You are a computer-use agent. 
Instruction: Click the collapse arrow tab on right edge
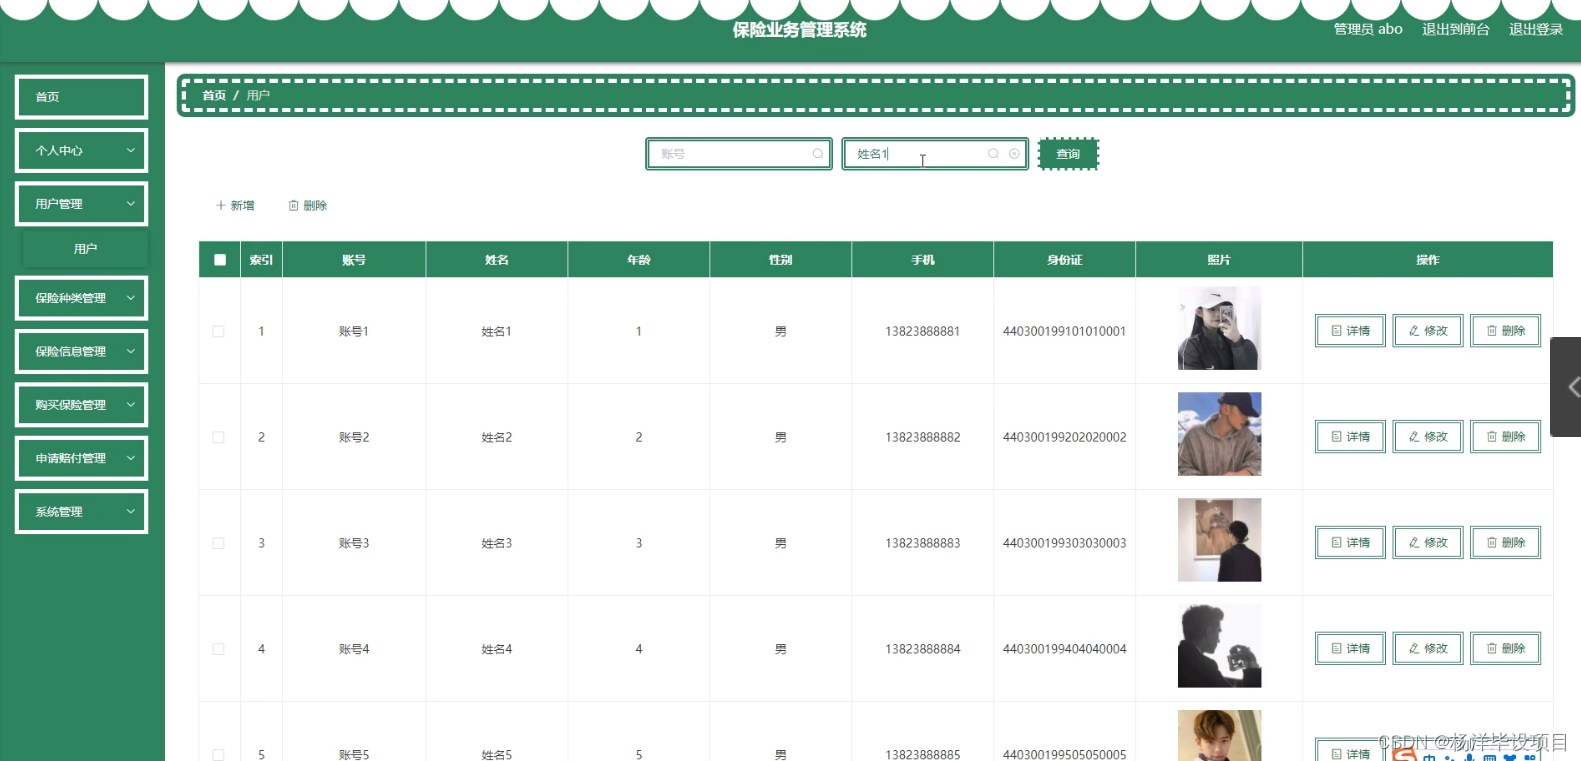pos(1567,387)
